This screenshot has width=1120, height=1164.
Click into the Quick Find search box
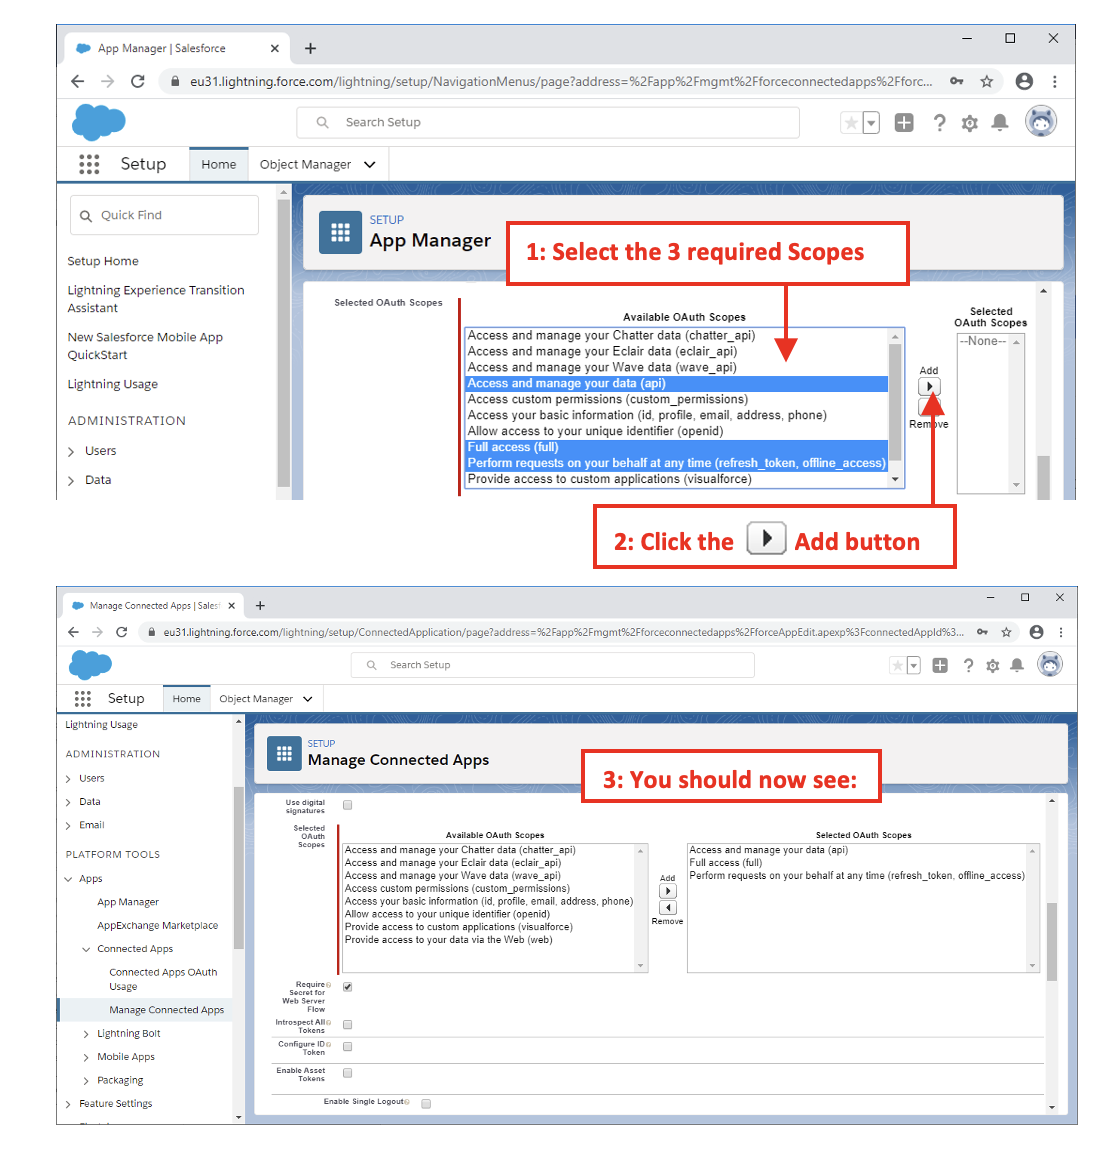[165, 215]
